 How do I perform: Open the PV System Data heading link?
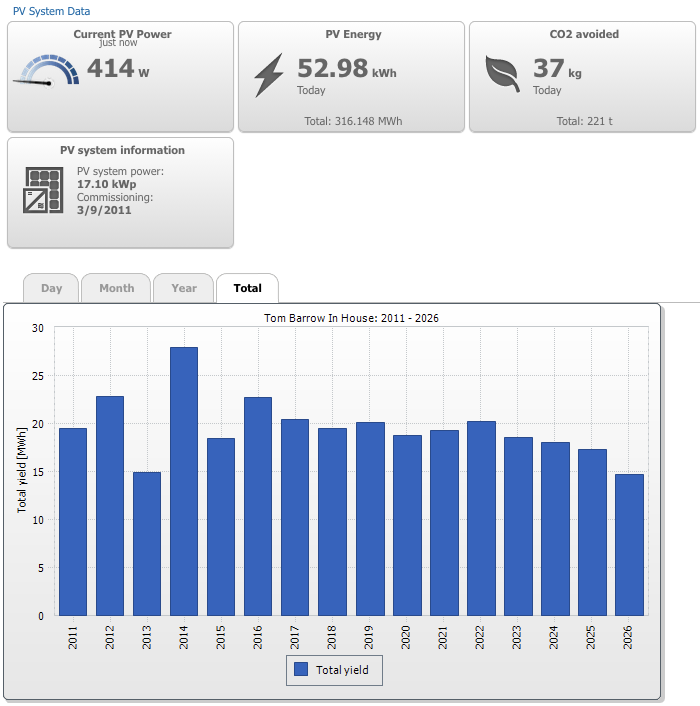[51, 11]
